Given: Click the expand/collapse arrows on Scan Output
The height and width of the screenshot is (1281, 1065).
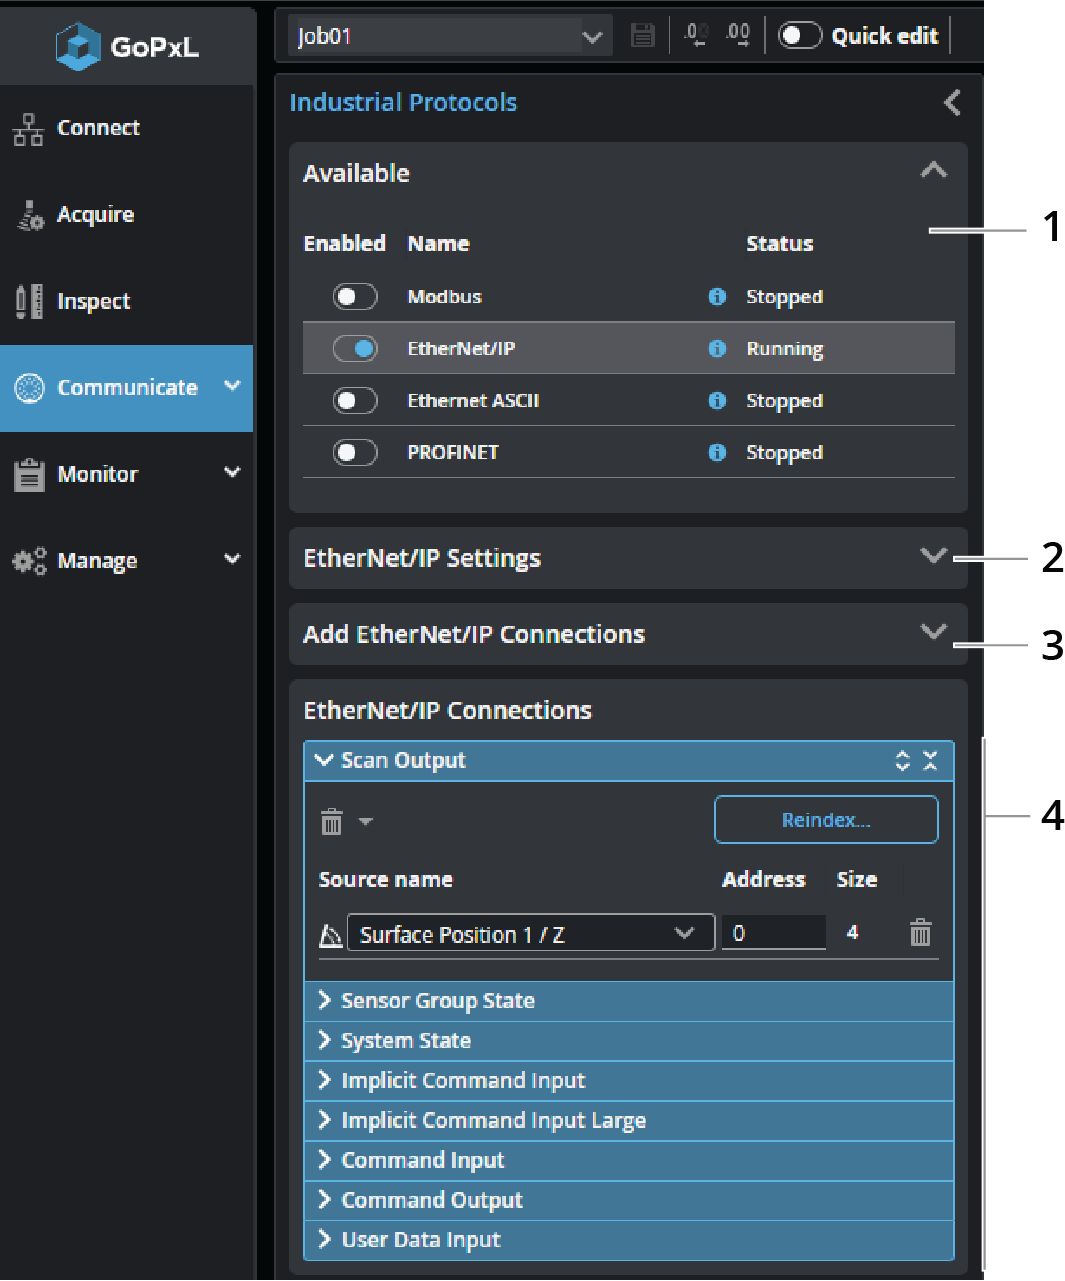Looking at the screenshot, I should [x=902, y=761].
